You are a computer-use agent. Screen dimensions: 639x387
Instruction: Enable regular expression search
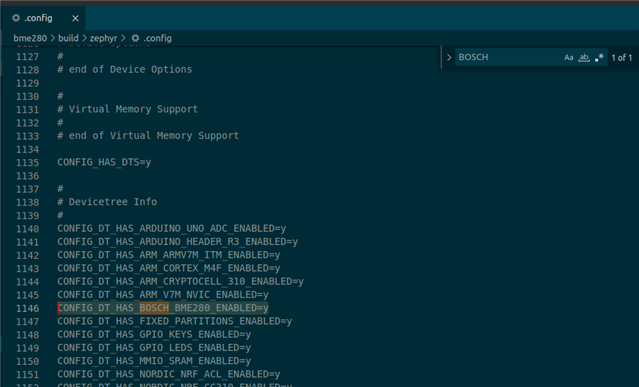click(x=599, y=57)
